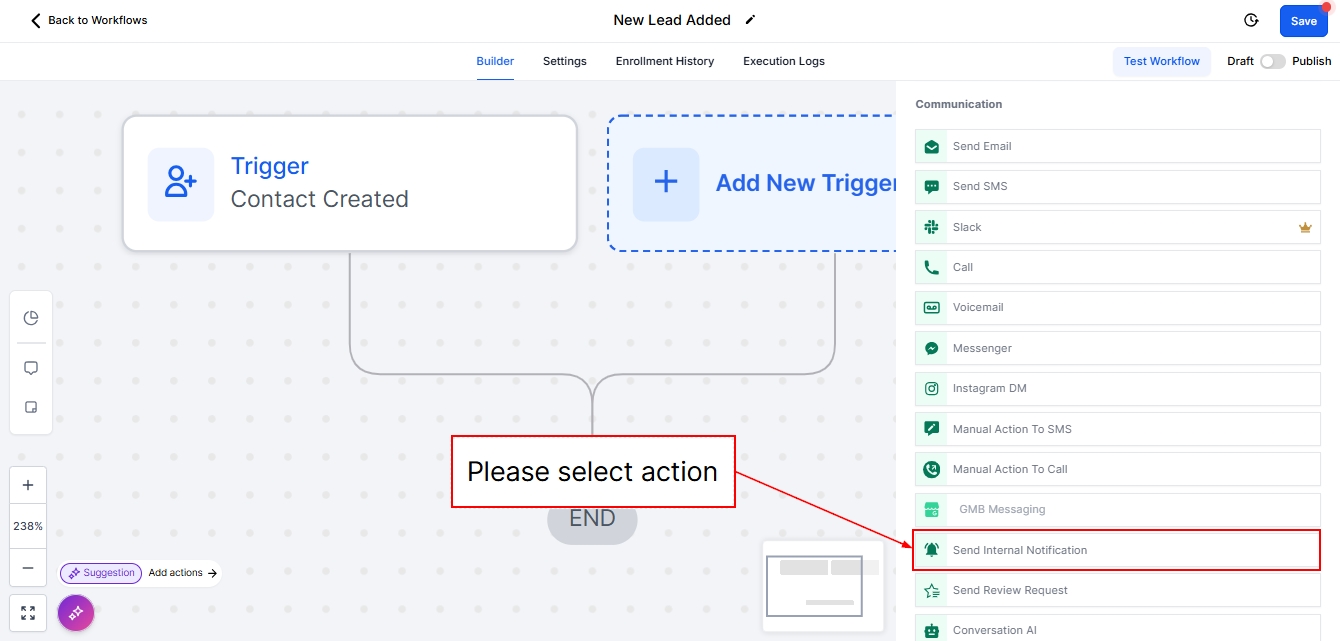The width and height of the screenshot is (1340, 641).
Task: Open the Enrollment History tab
Action: [x=664, y=61]
